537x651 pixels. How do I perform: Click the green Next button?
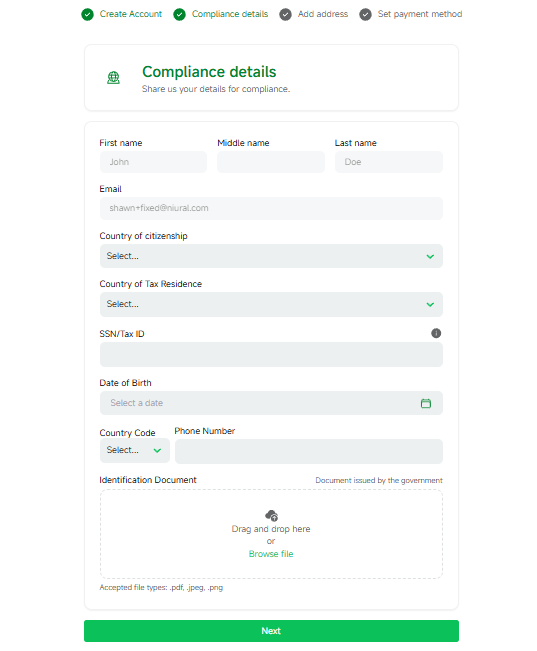point(271,631)
